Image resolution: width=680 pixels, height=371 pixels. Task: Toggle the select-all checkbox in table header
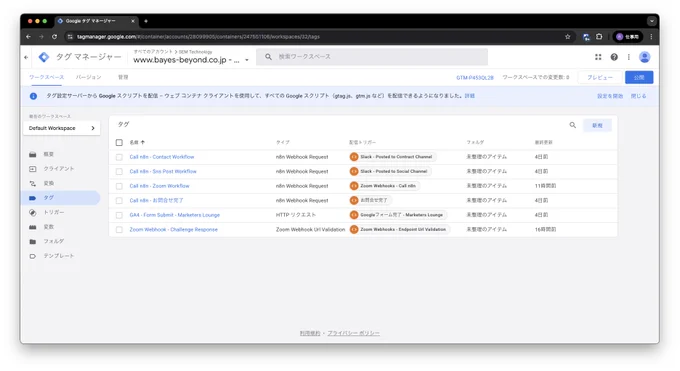pyautogui.click(x=119, y=142)
